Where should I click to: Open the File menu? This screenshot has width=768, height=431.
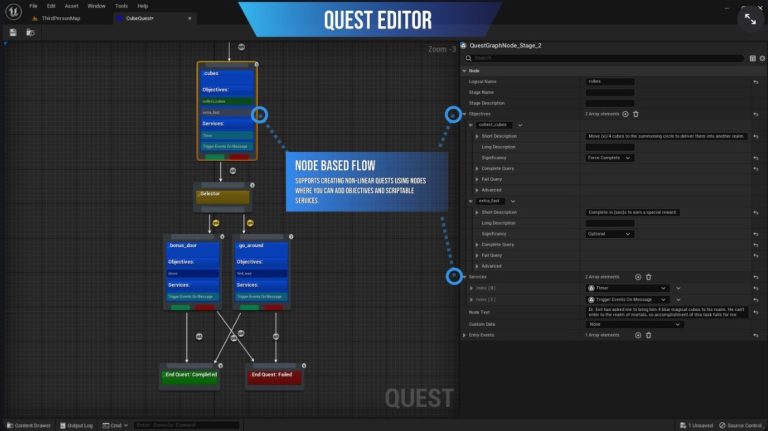[x=33, y=6]
